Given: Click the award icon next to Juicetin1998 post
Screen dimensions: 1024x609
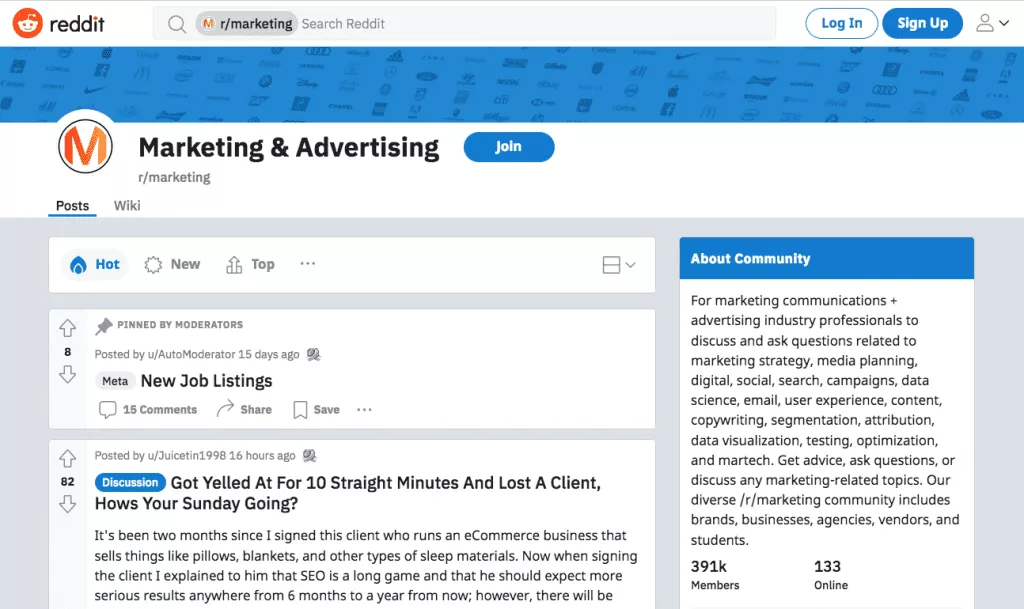Looking at the screenshot, I should click(x=310, y=456).
